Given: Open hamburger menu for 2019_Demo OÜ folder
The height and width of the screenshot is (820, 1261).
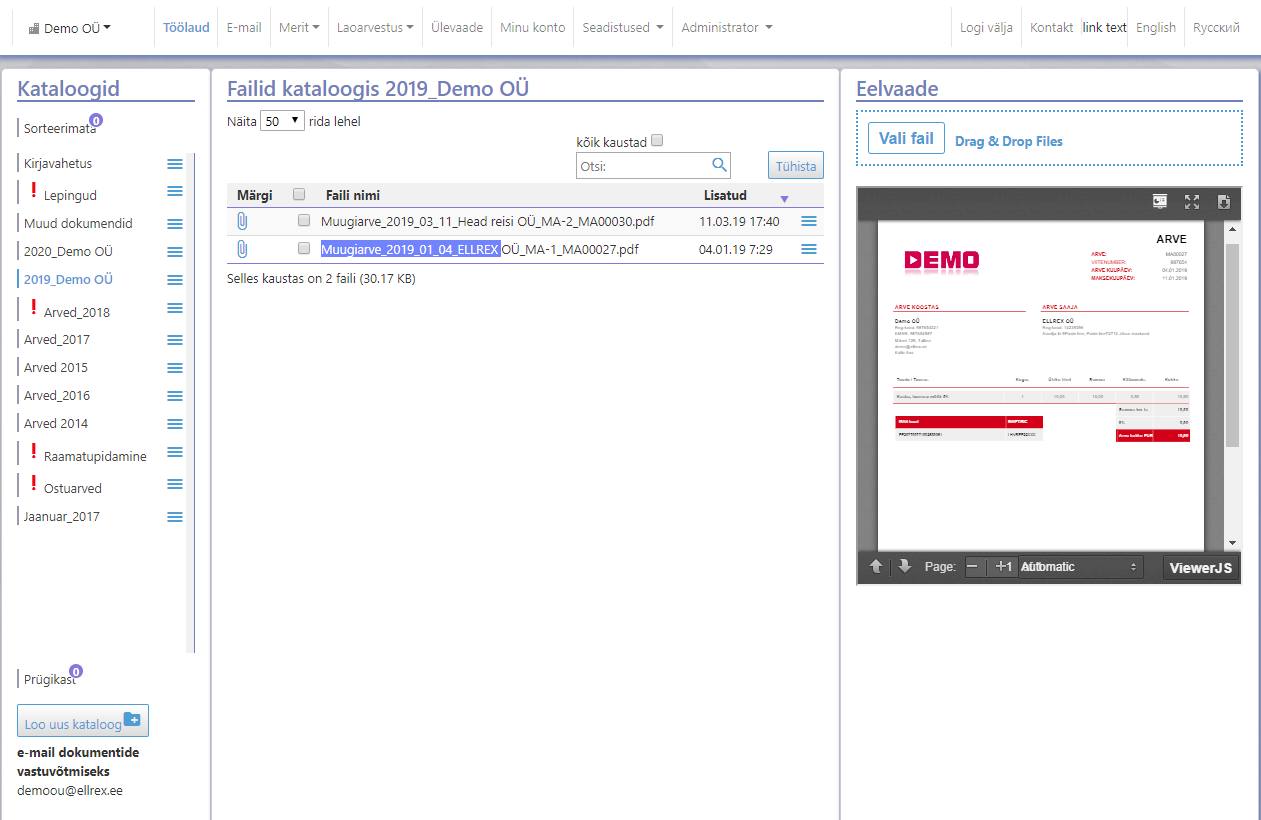Looking at the screenshot, I should (175, 280).
